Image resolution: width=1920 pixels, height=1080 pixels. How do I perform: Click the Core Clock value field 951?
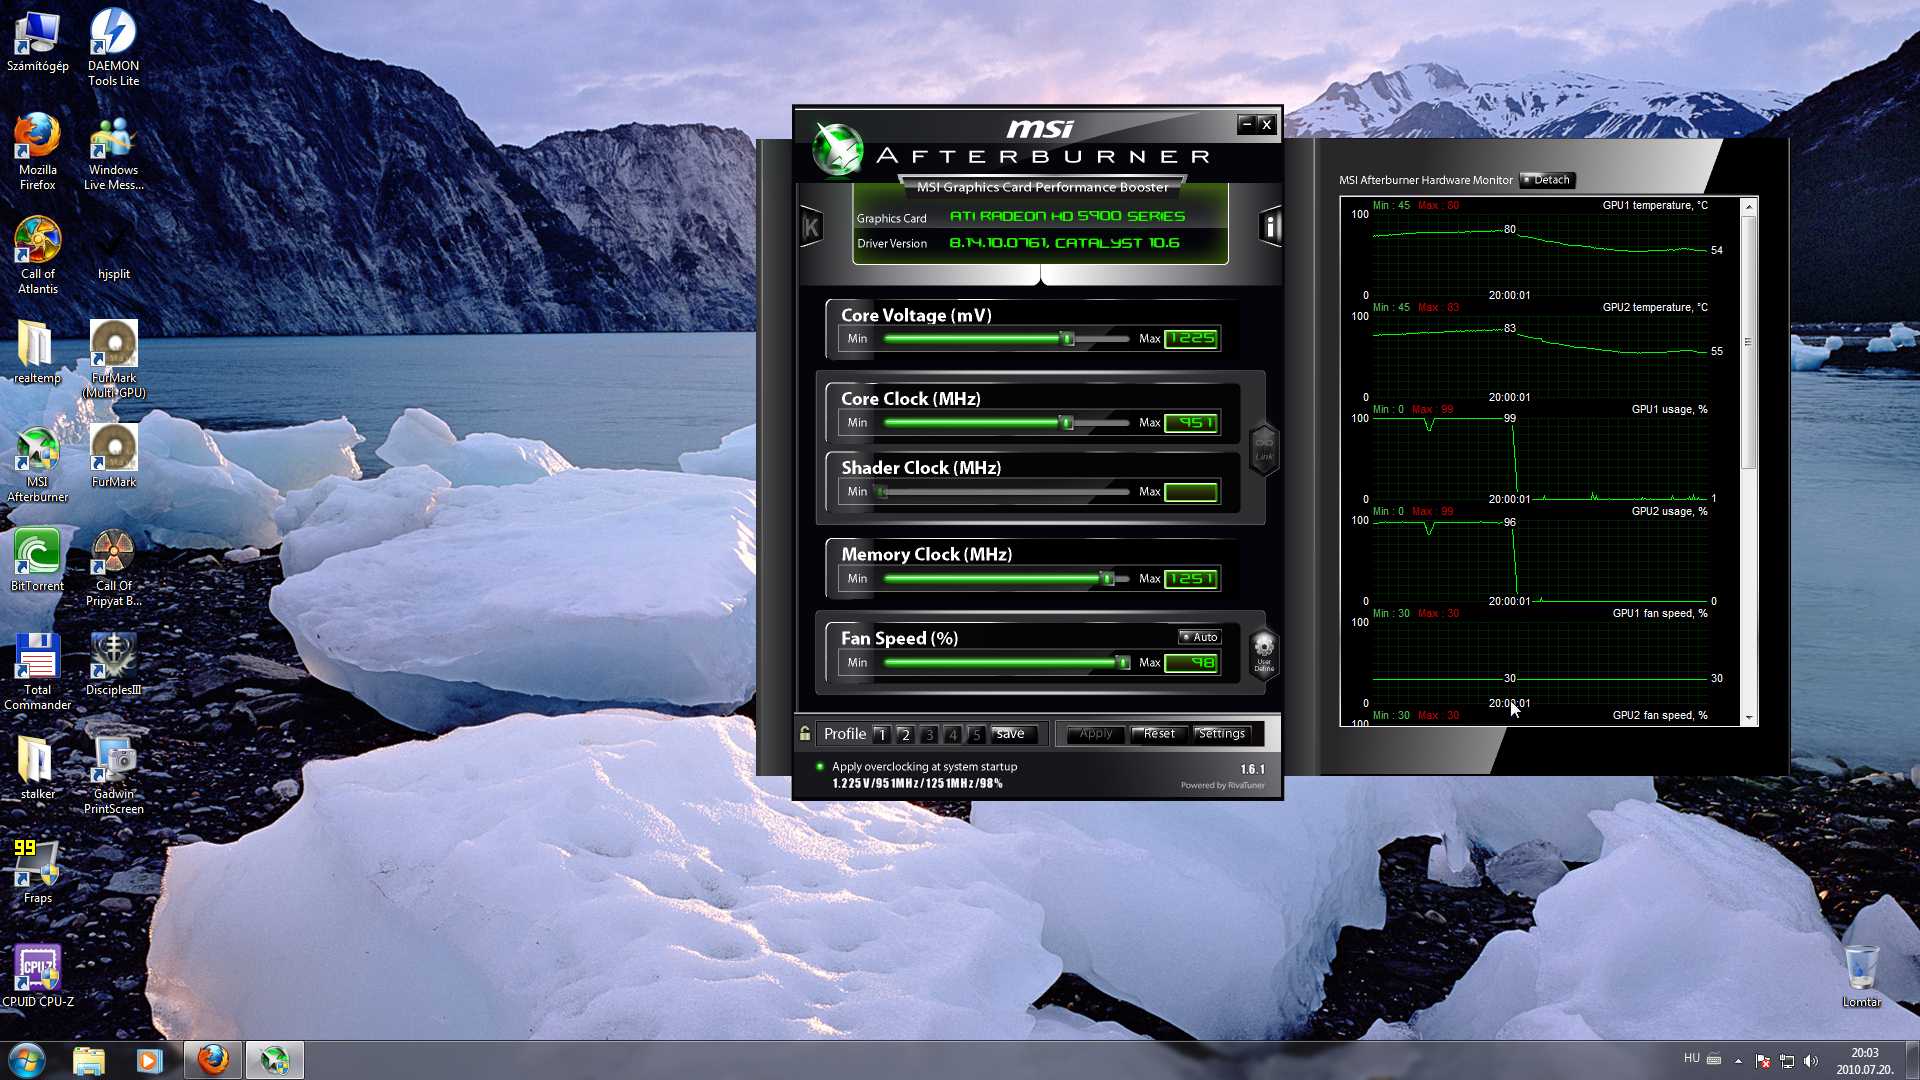click(1191, 423)
